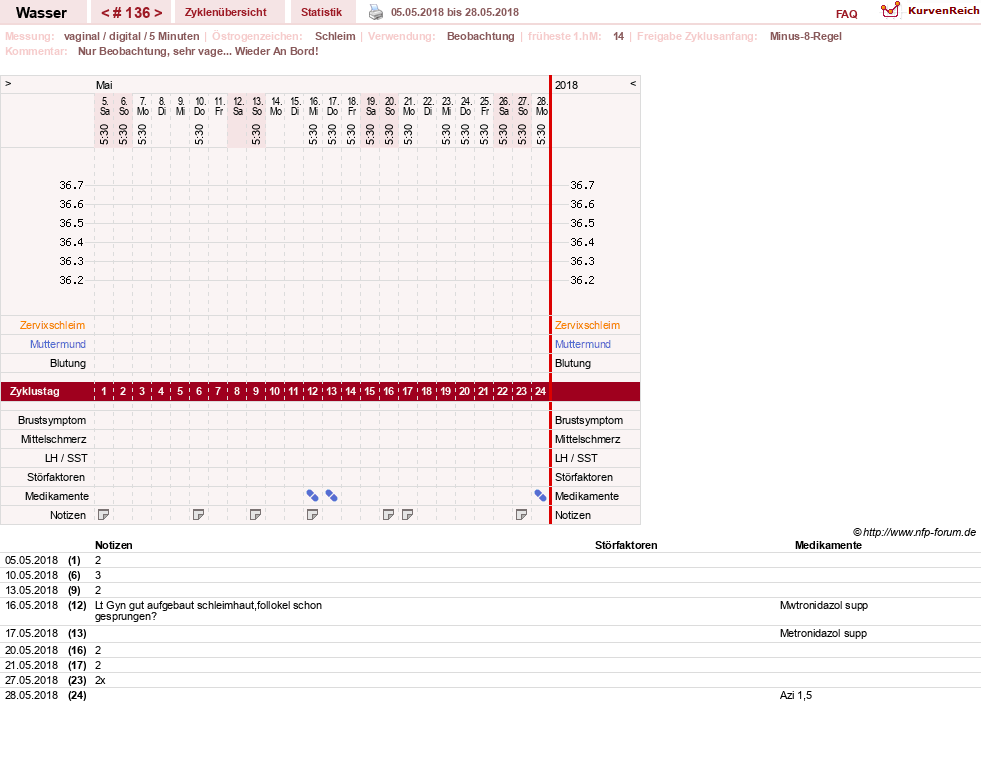The width and height of the screenshot is (981, 758).
Task: Click 'Mwtronidazol supp' medication entry
Action: [x=824, y=605]
